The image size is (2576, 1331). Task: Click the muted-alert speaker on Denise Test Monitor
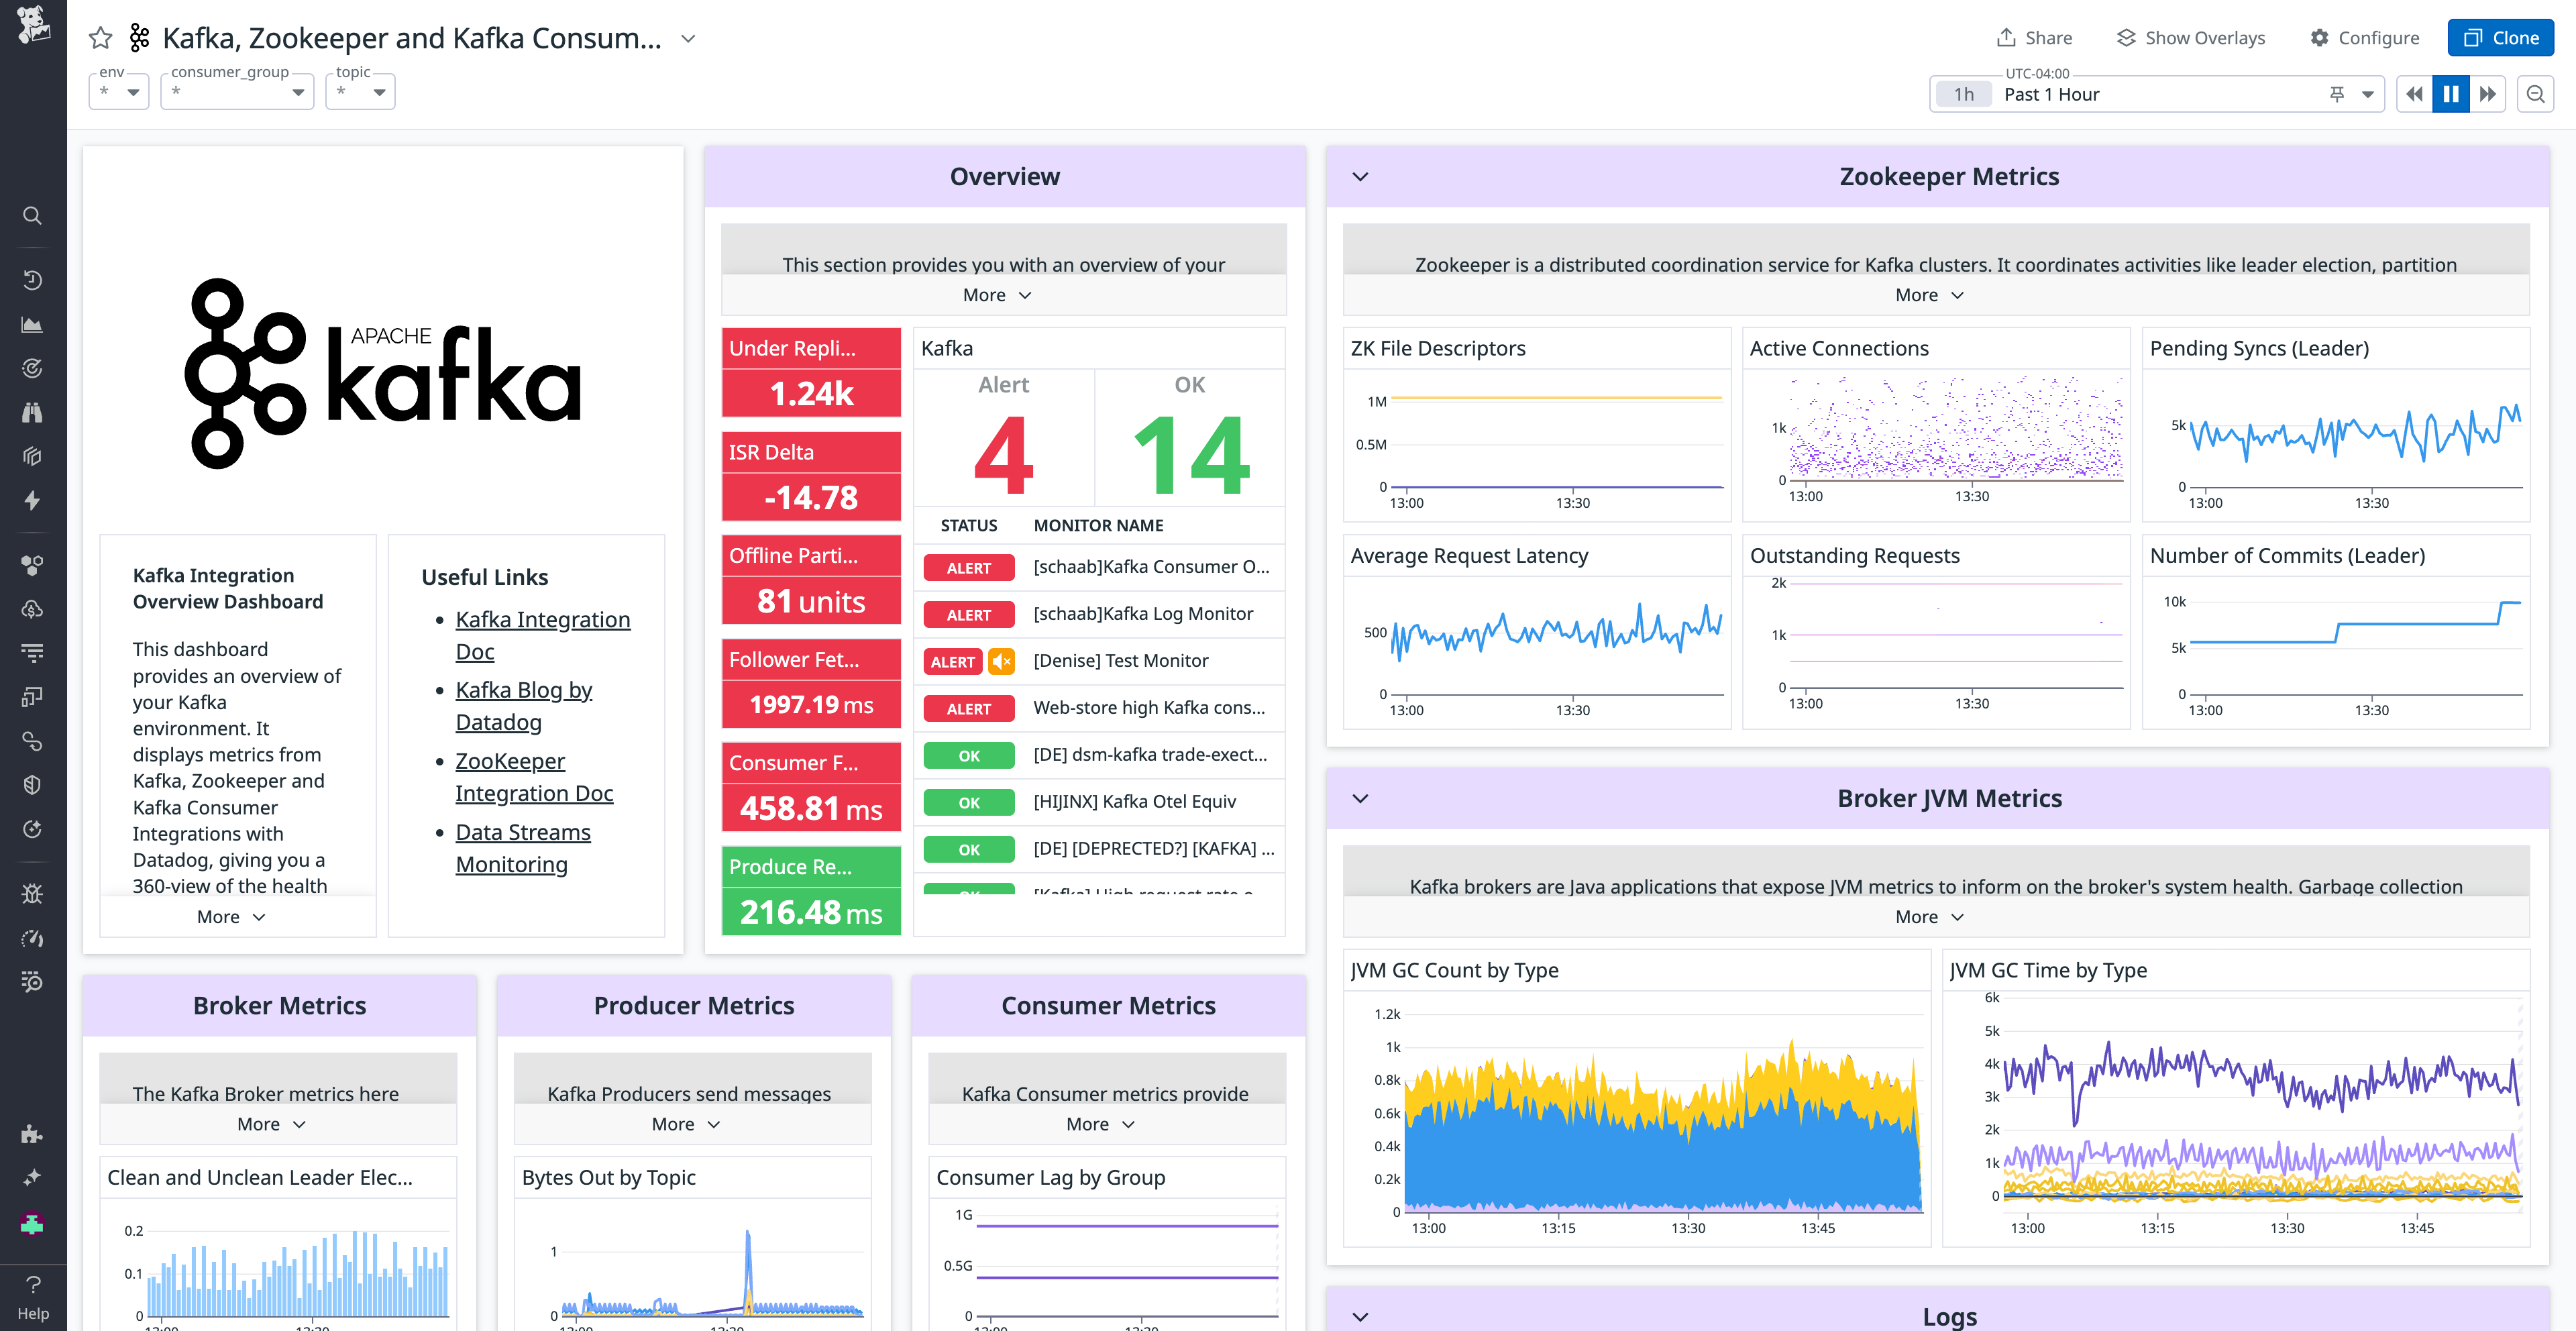[1001, 661]
